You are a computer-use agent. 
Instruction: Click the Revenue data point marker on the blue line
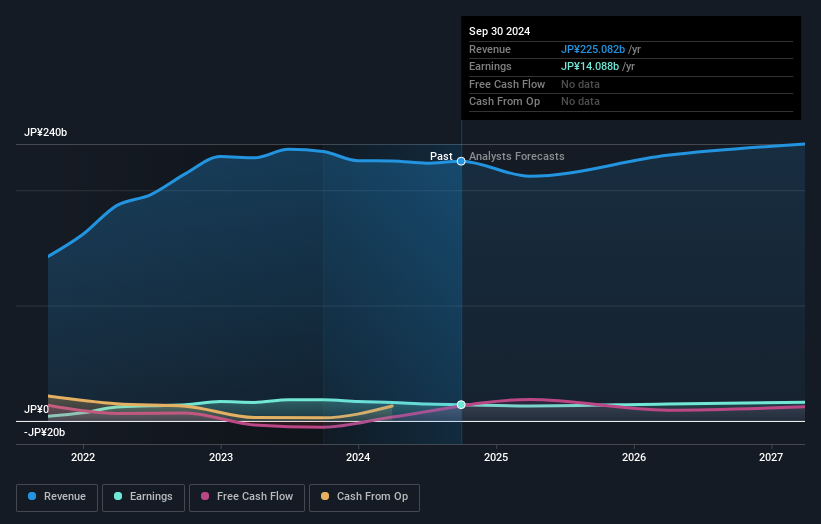(x=461, y=161)
